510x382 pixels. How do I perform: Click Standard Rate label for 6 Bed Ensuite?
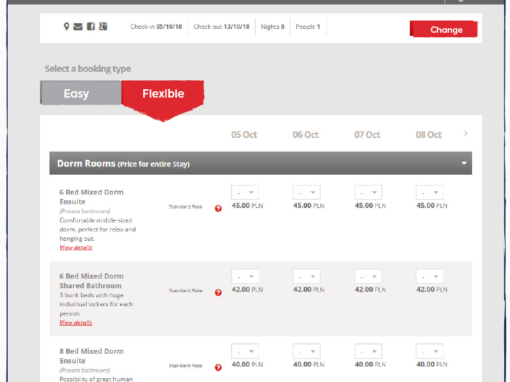(x=185, y=207)
